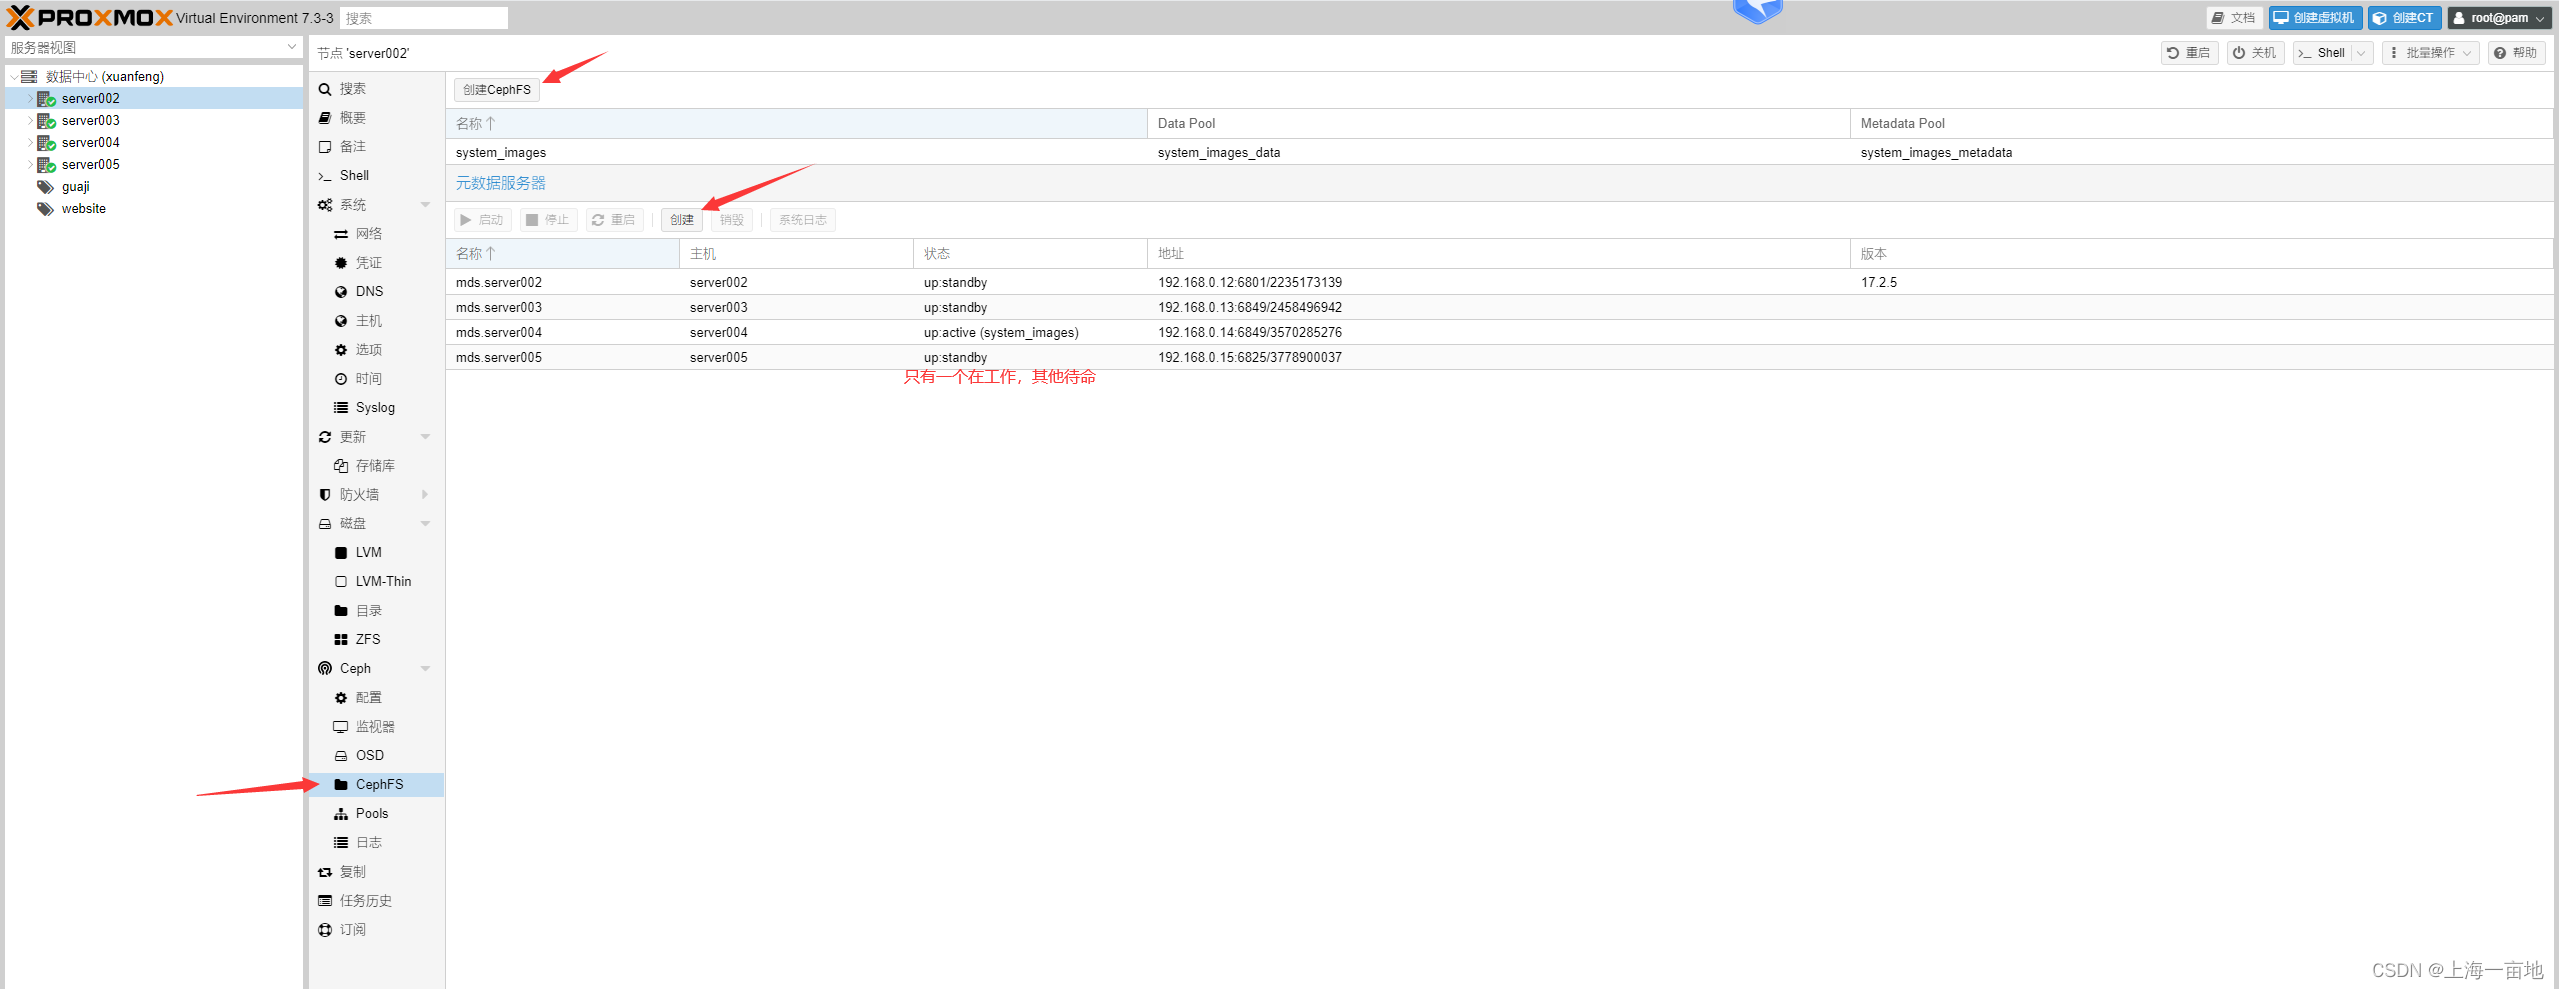The height and width of the screenshot is (989, 2559).
Task: Click the 创建虚拟机 create VM button
Action: tap(2315, 18)
